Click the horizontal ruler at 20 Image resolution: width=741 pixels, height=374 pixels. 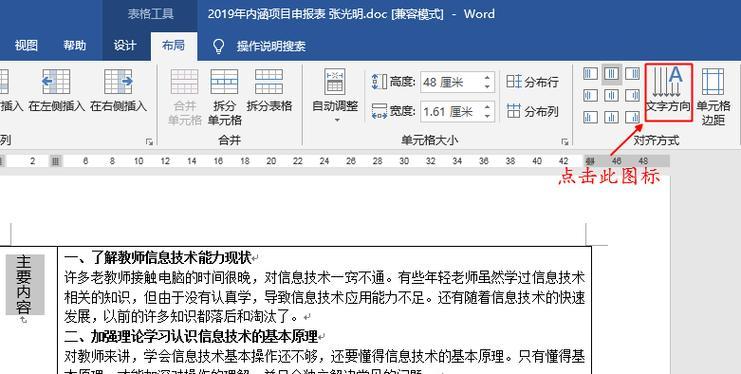tap(271, 161)
